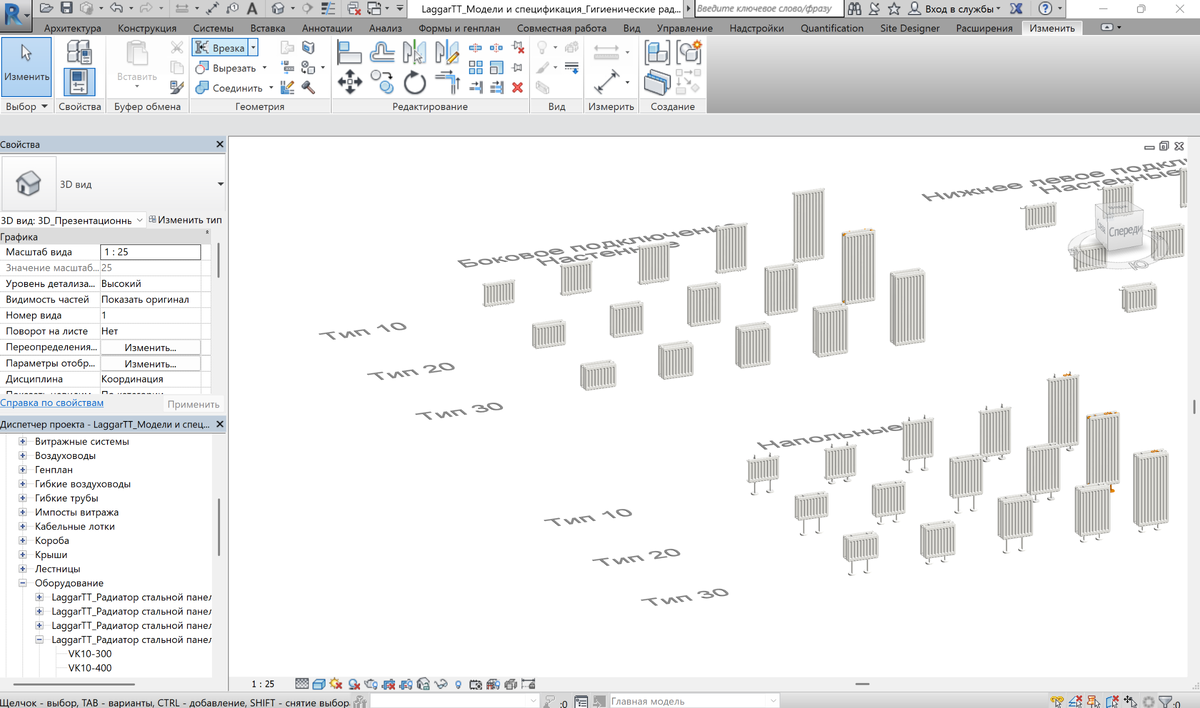
Task: Click the Масштаб вида 1 : 25 field
Action: (150, 252)
